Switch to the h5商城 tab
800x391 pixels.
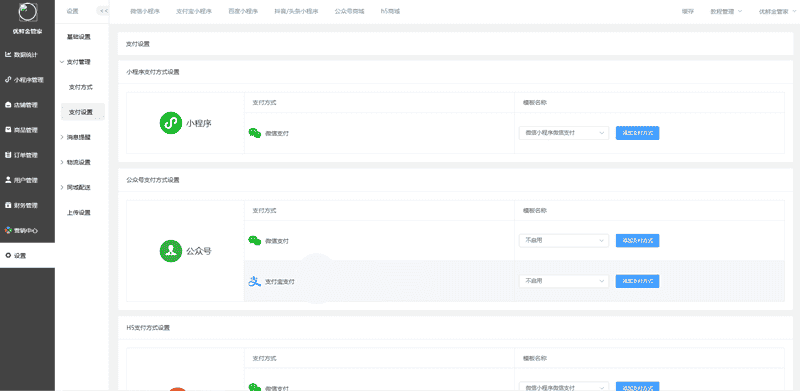point(390,11)
